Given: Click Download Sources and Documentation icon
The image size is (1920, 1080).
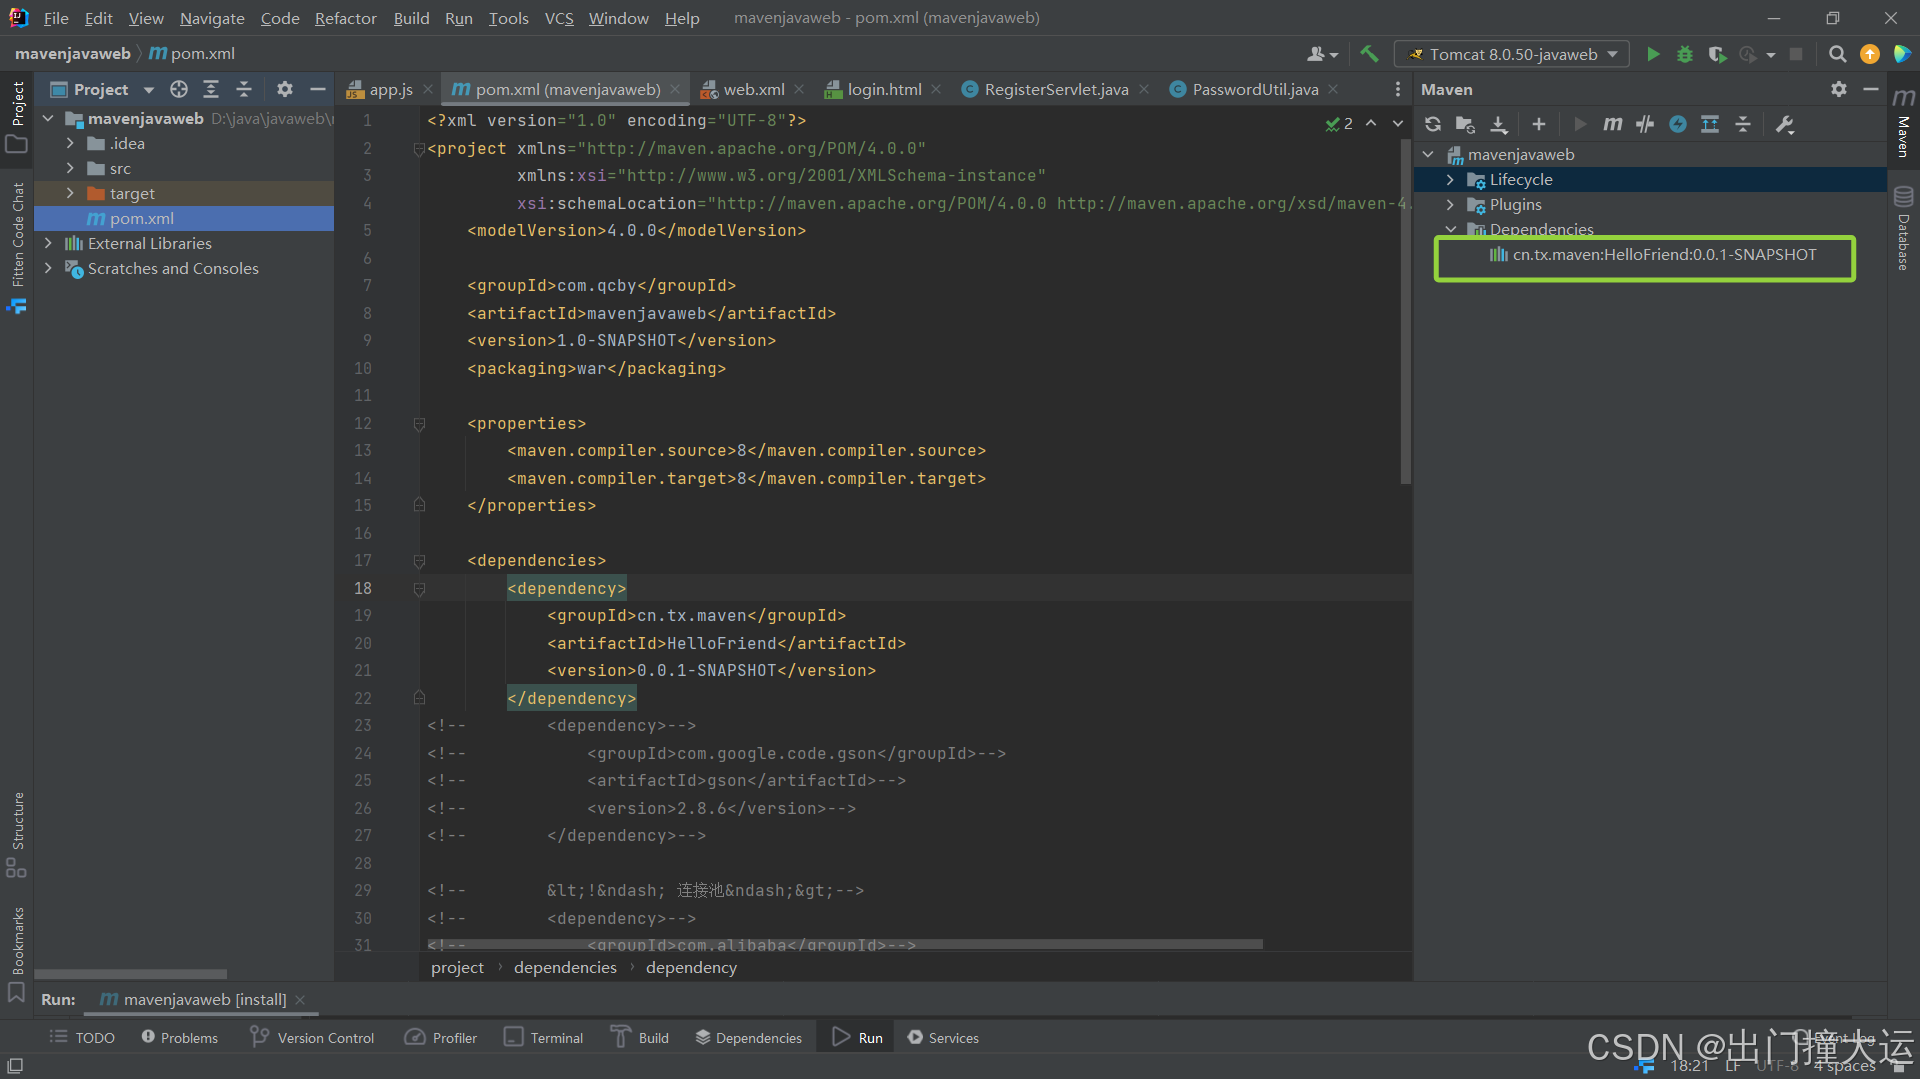Looking at the screenshot, I should tap(1498, 124).
